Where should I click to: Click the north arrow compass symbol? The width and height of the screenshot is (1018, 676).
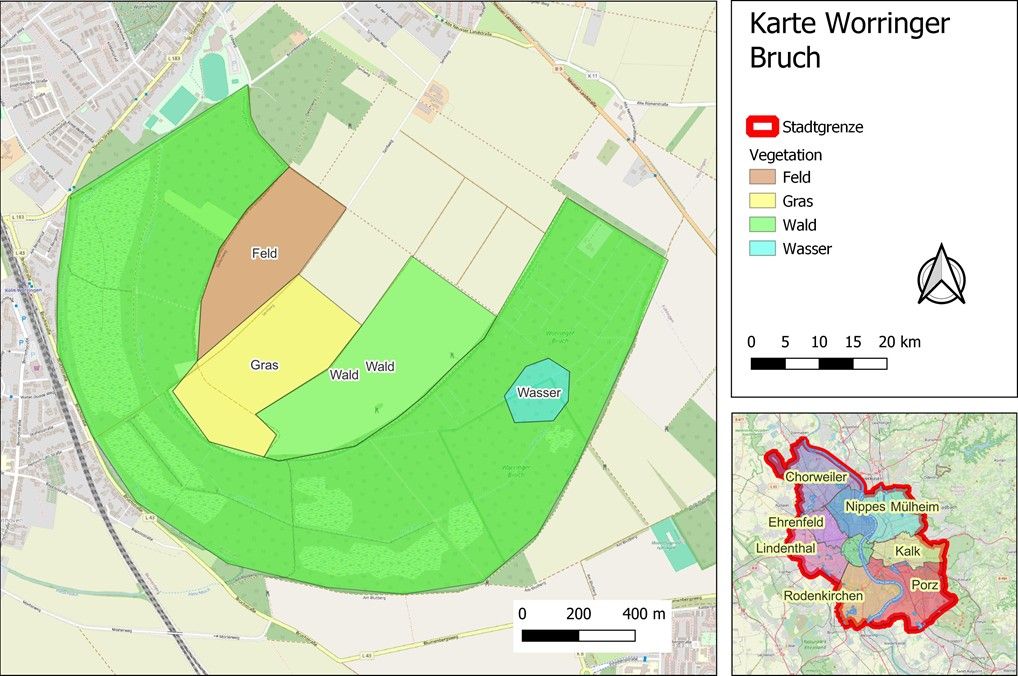pos(943,277)
